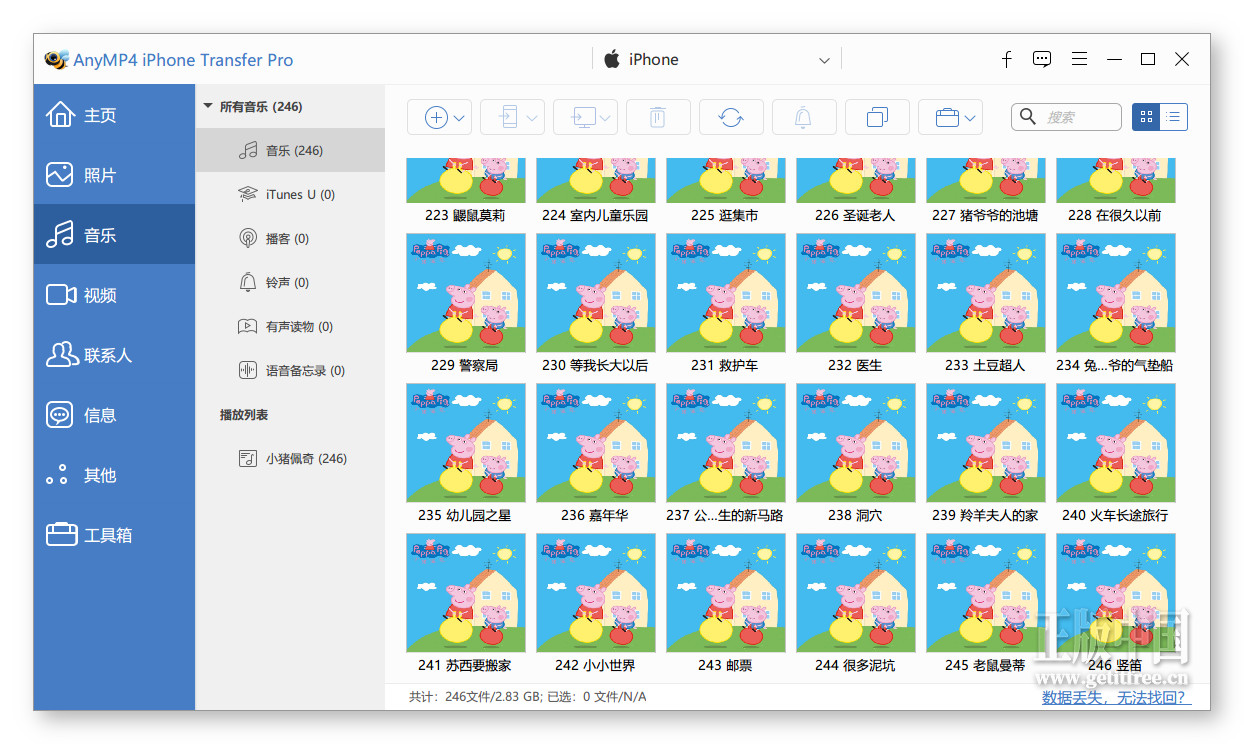Click the 搜索 search field

(1066, 117)
